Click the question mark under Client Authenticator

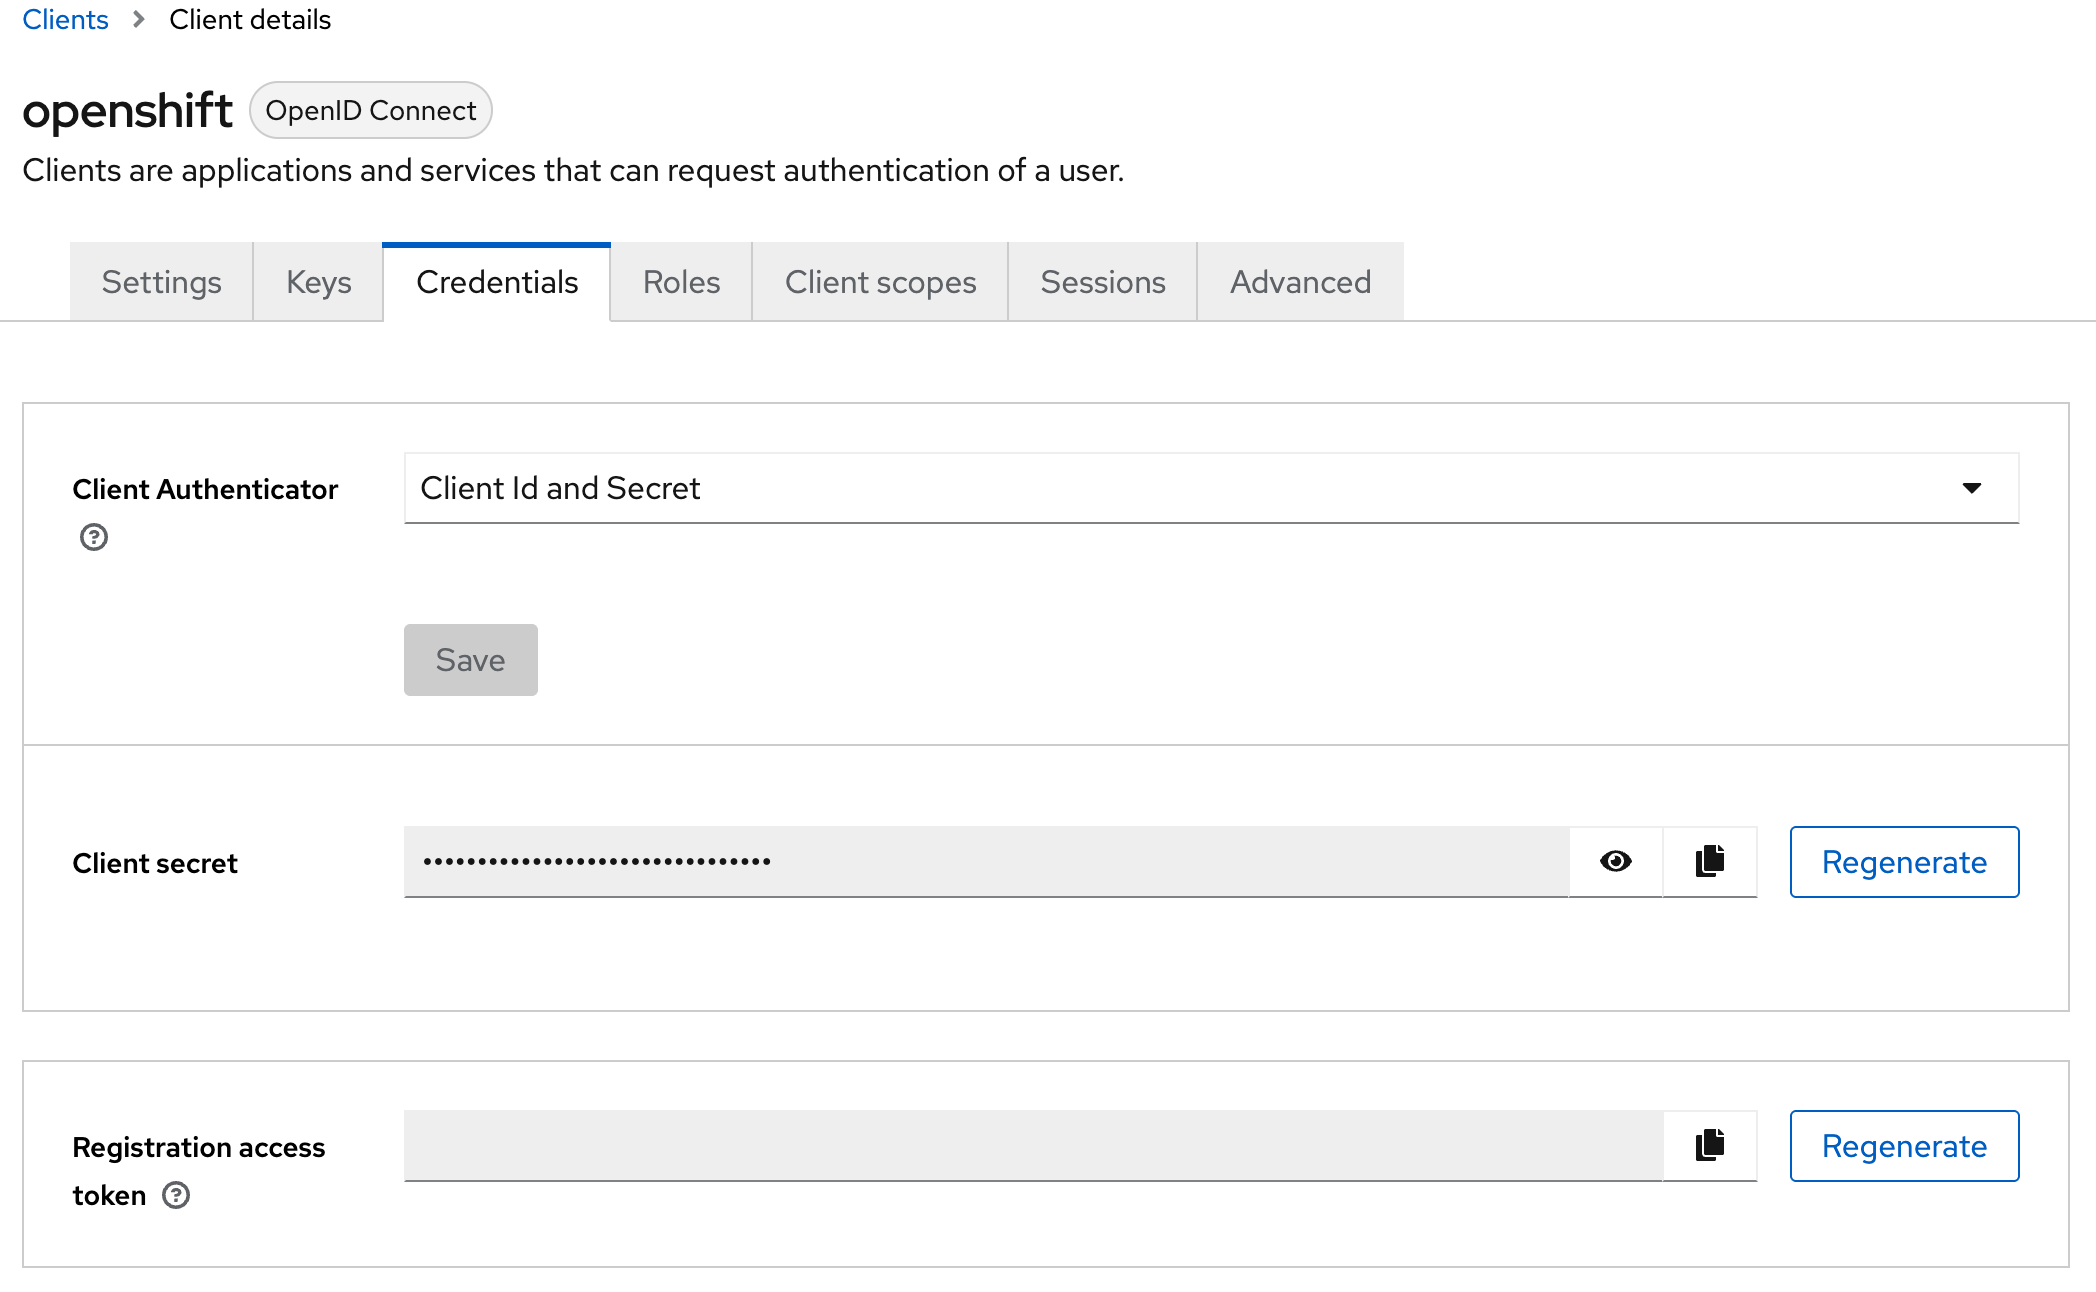point(93,537)
